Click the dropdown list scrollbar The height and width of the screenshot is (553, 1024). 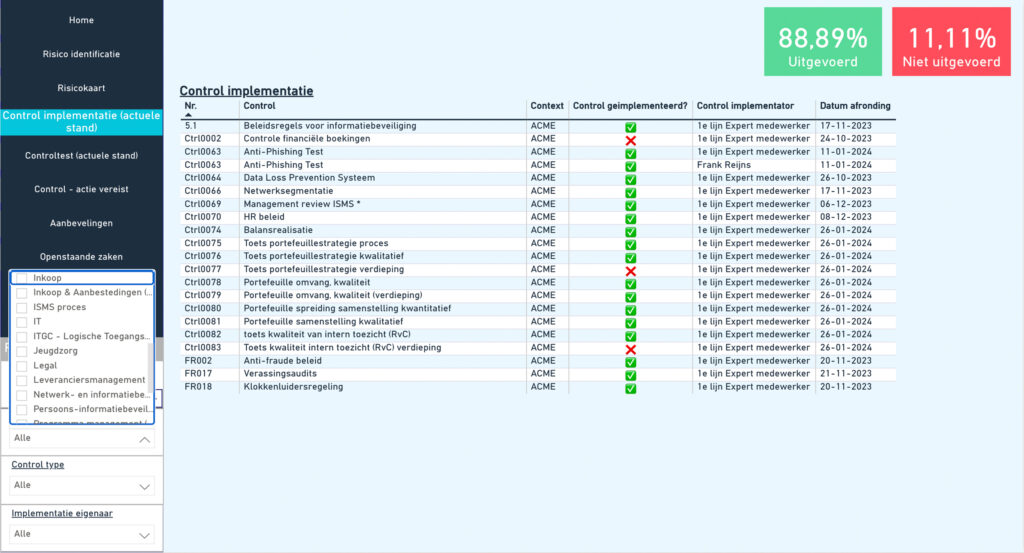pos(151,366)
